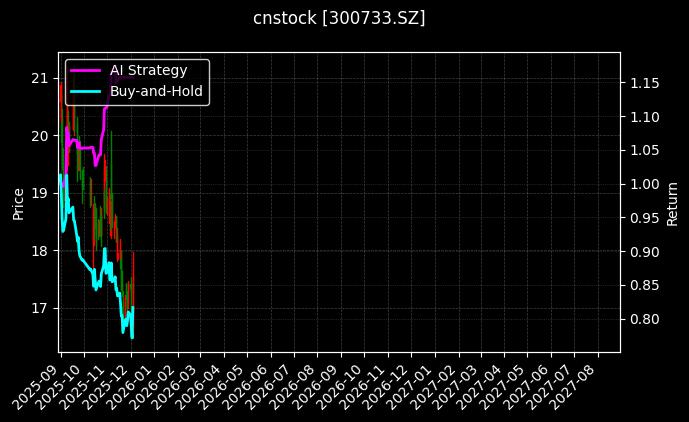This screenshot has width=689, height=422.
Task: Click the price tick value 17
Action: pos(39,308)
